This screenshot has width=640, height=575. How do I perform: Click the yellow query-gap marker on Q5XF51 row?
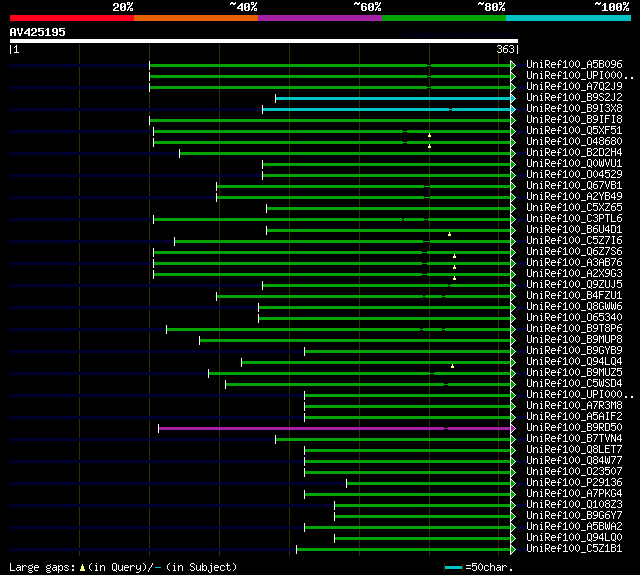429,135
